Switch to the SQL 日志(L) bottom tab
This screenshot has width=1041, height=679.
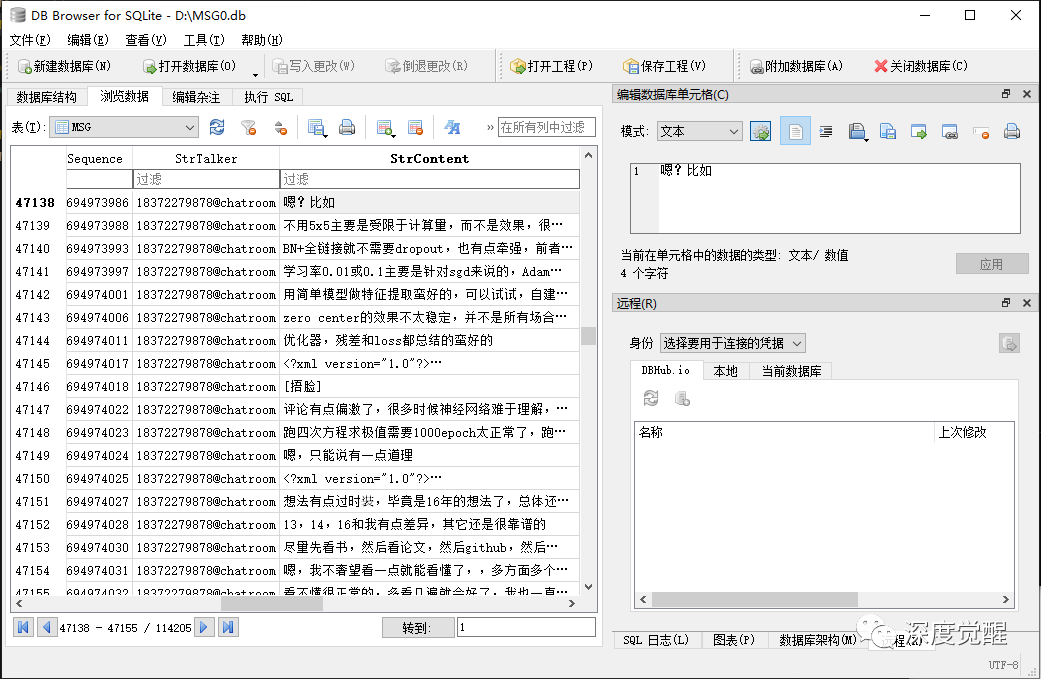pyautogui.click(x=655, y=640)
